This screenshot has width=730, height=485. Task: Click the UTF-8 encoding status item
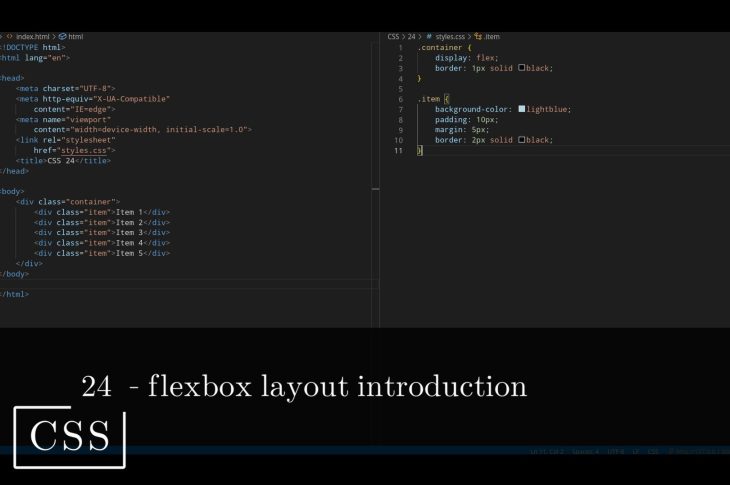(615, 452)
